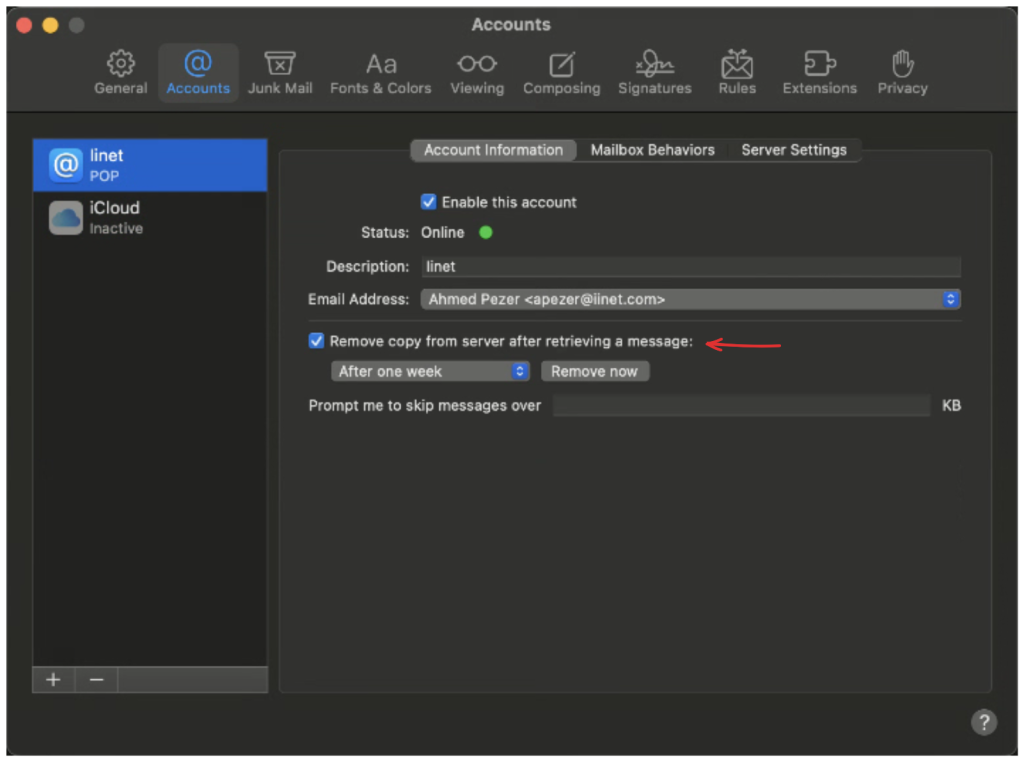This screenshot has width=1024, height=762.
Task: Open Composing preferences
Action: click(x=561, y=73)
